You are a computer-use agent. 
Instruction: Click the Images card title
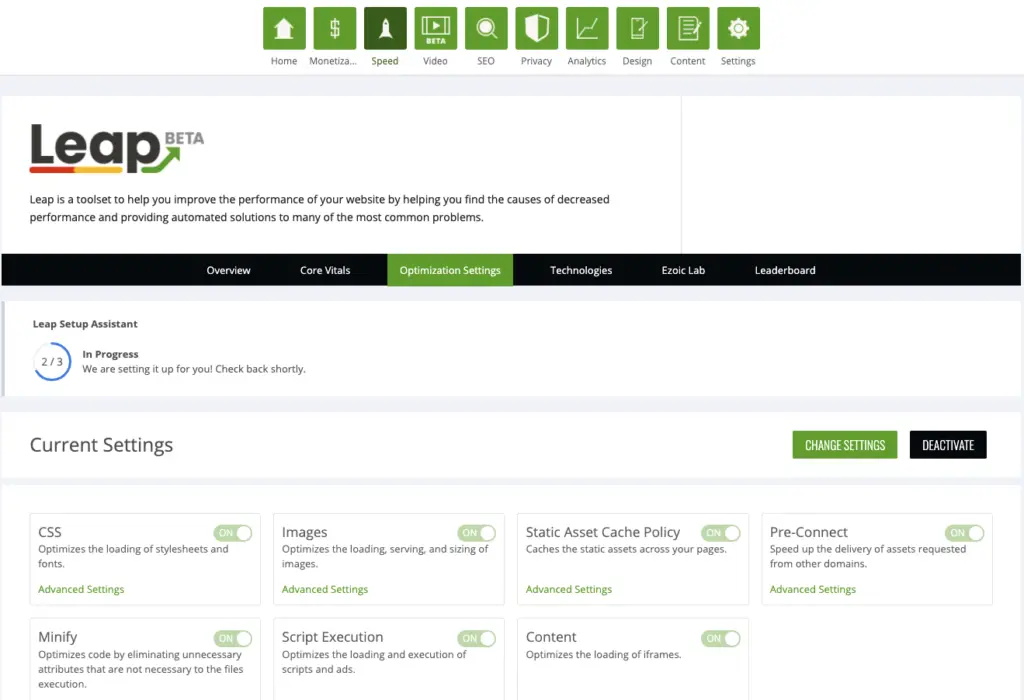click(304, 532)
